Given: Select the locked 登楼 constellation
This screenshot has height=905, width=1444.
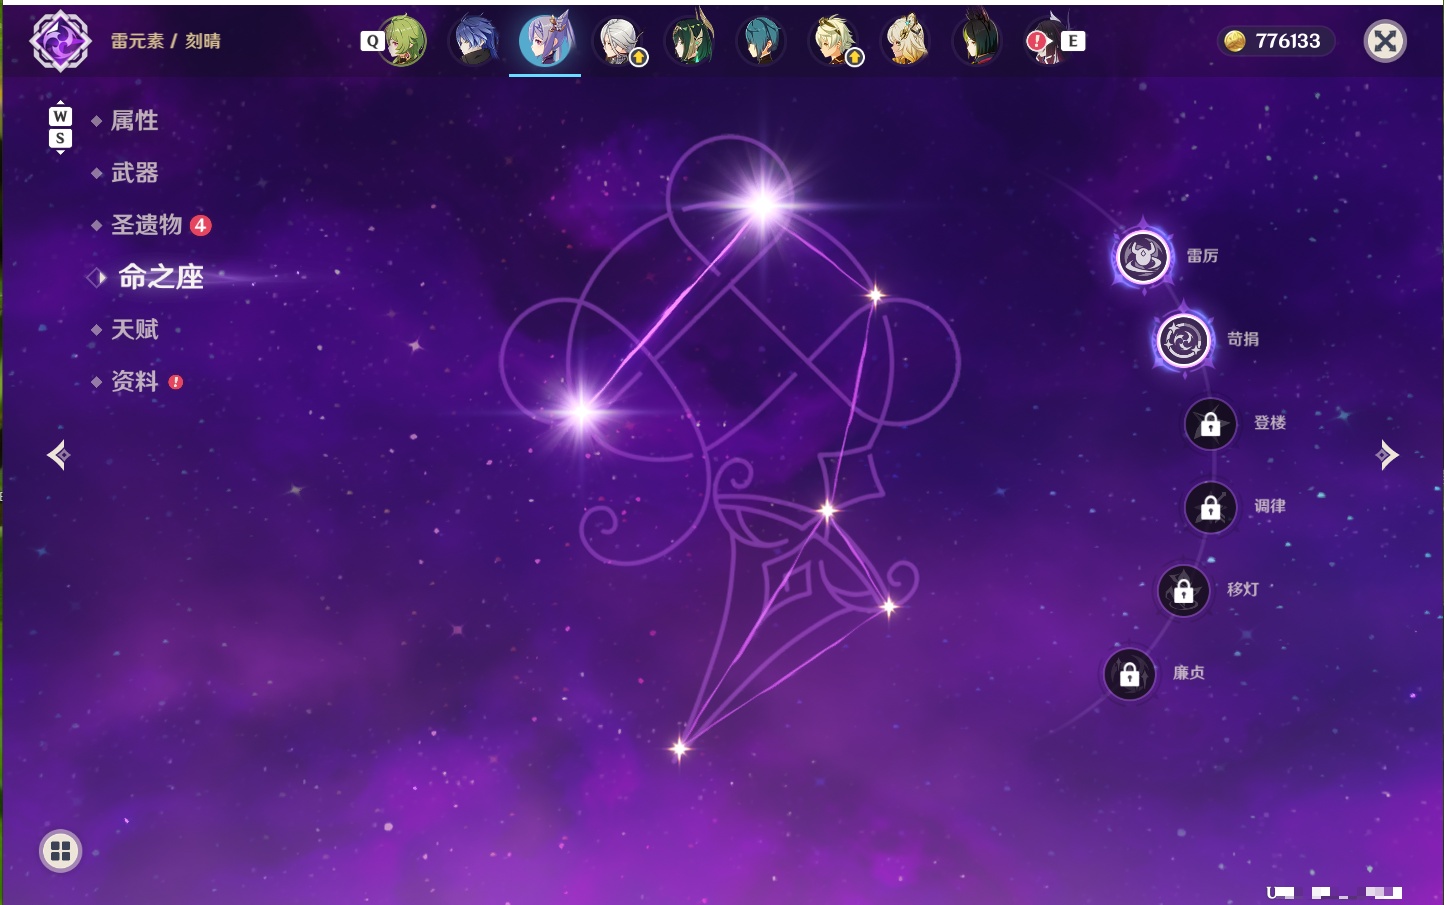Looking at the screenshot, I should [1210, 423].
